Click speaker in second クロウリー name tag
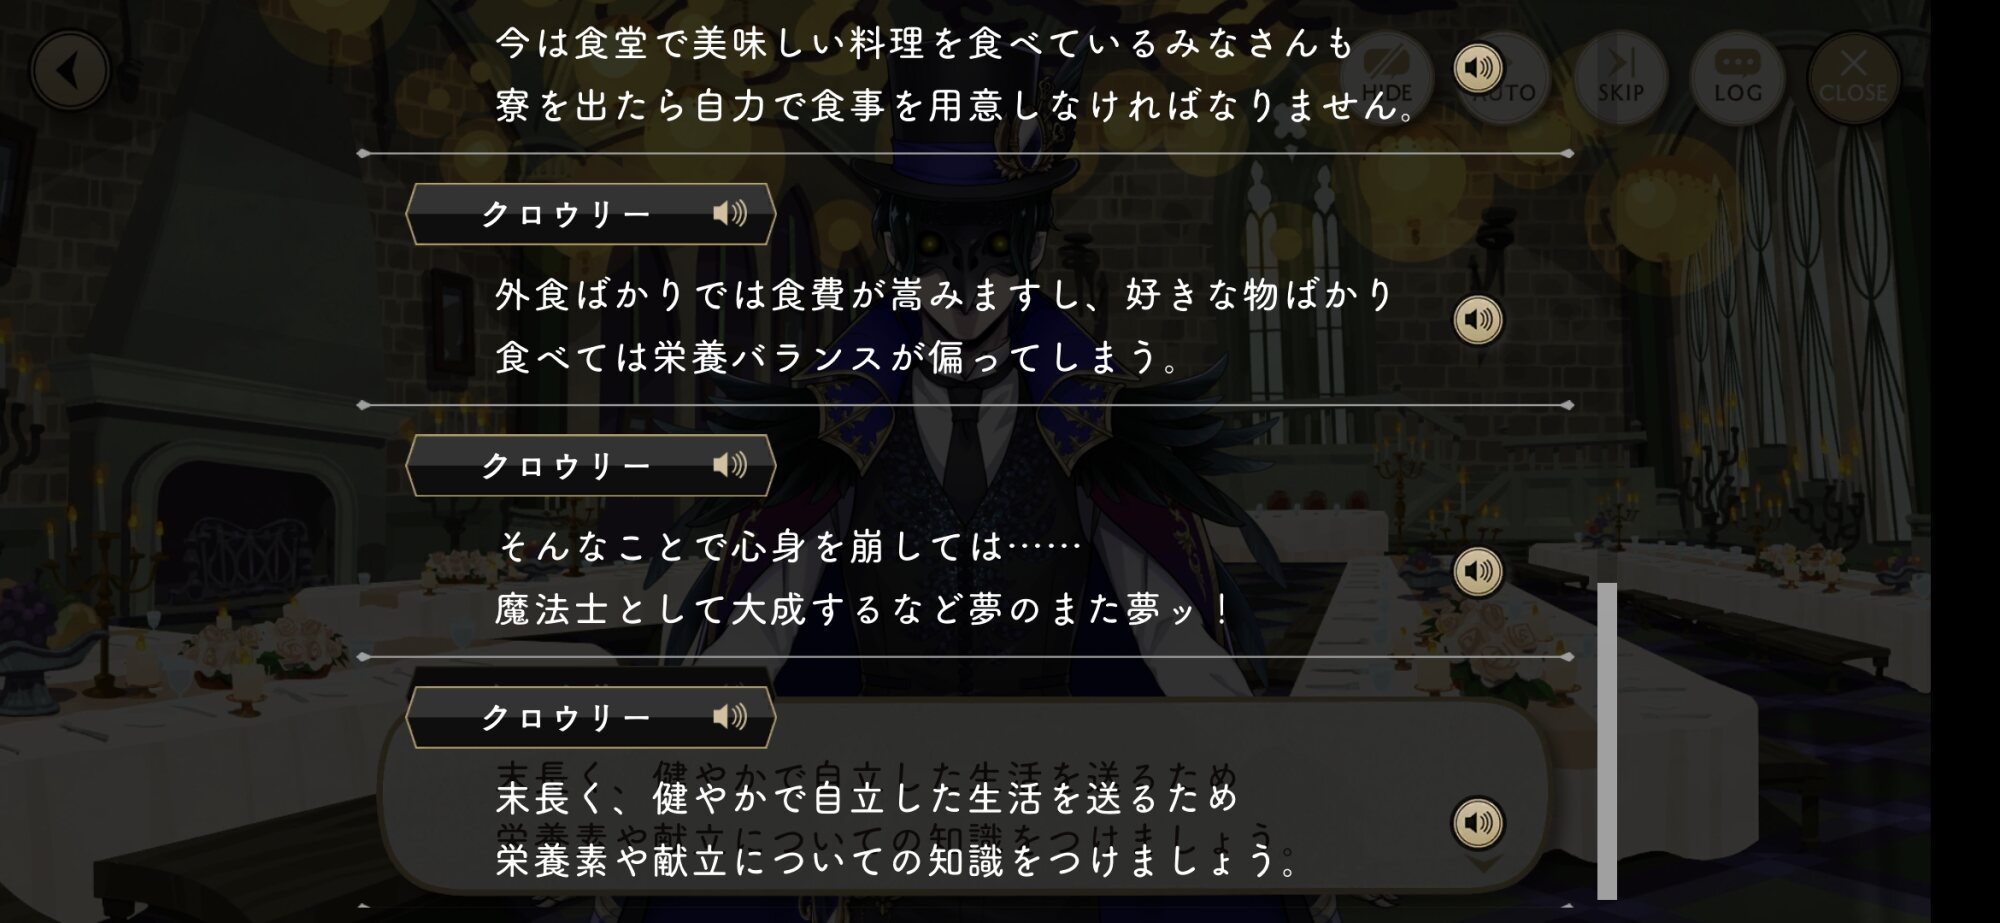Viewport: 2000px width, 923px height. tap(730, 465)
